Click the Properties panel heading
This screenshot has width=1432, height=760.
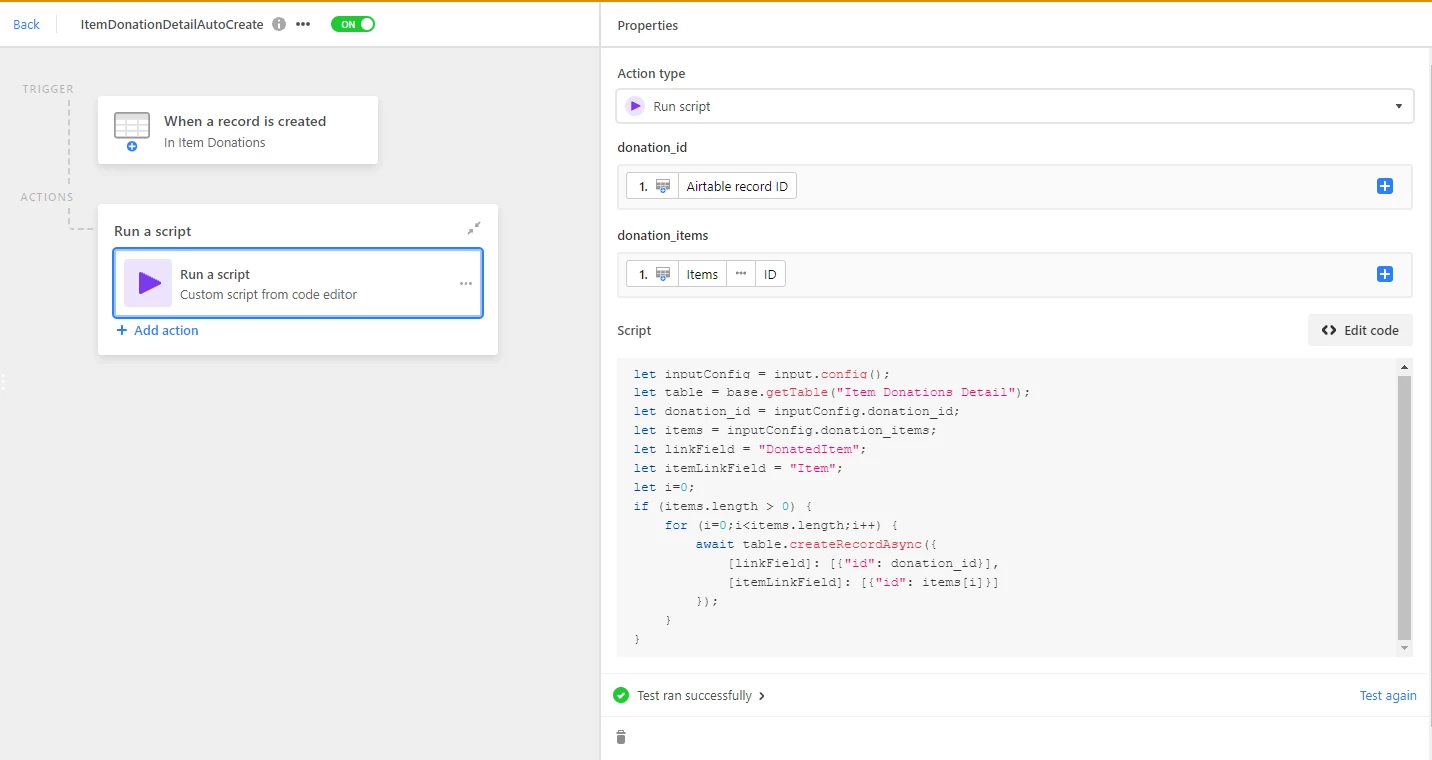(647, 25)
